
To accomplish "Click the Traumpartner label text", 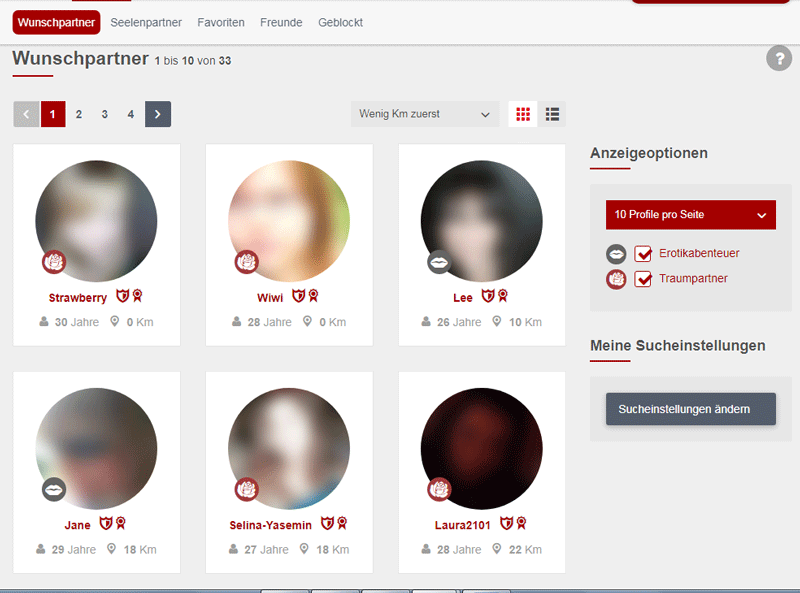I will 693,279.
